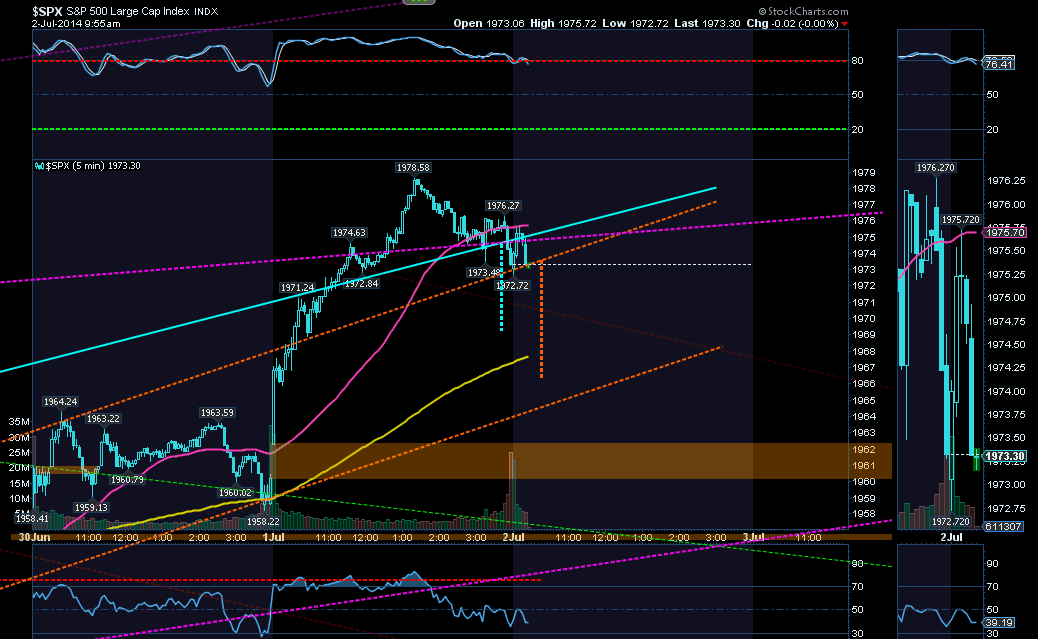Click the 1972.720 label in zoom panel
The width and height of the screenshot is (1038, 639).
click(951, 522)
